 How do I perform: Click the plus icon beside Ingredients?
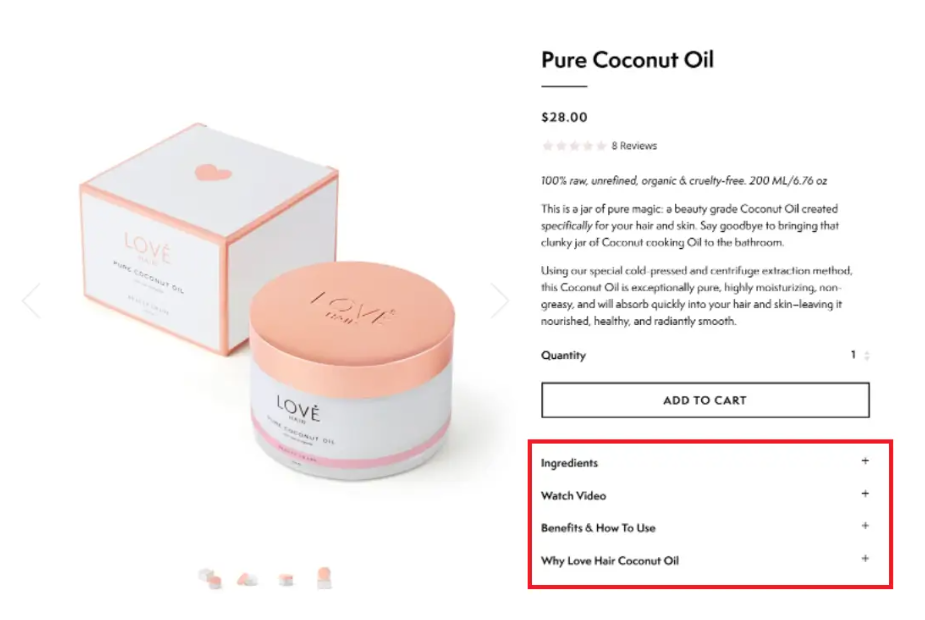865,461
